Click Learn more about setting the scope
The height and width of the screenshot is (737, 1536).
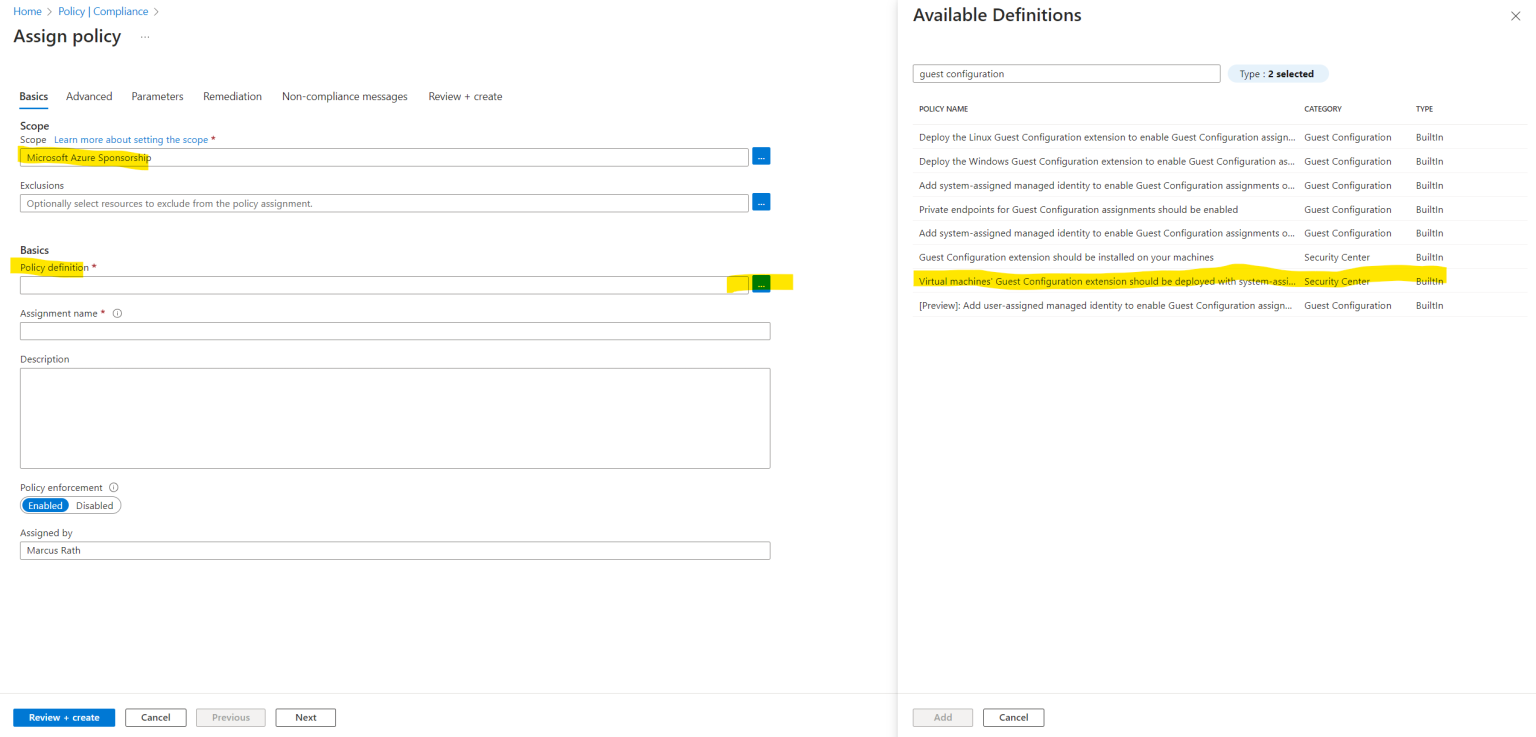130,139
